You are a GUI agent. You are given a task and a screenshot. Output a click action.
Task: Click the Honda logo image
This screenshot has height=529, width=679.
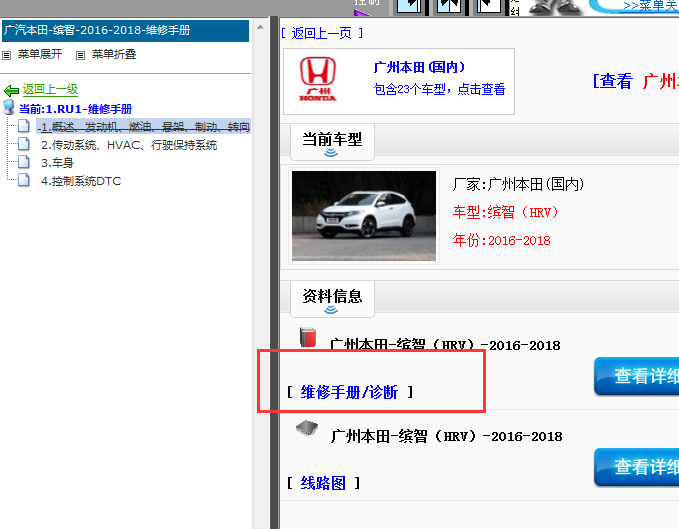point(318,79)
